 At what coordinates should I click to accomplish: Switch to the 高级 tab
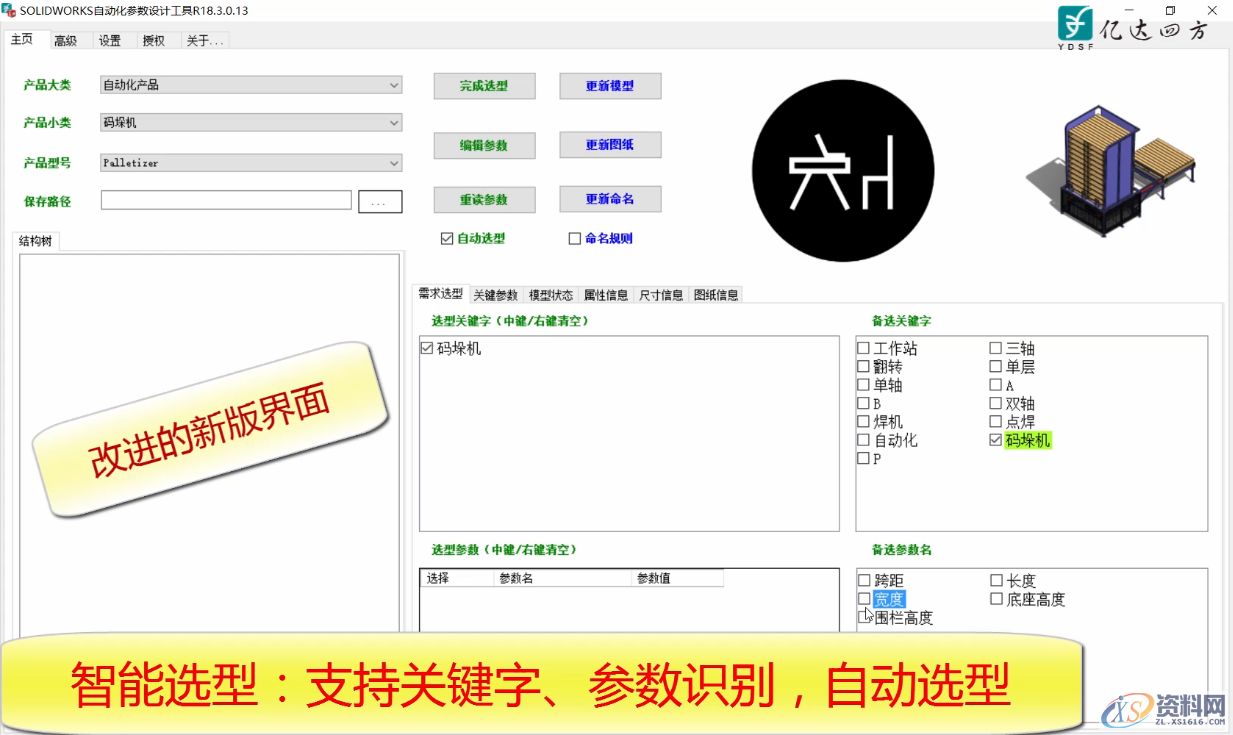click(x=67, y=40)
